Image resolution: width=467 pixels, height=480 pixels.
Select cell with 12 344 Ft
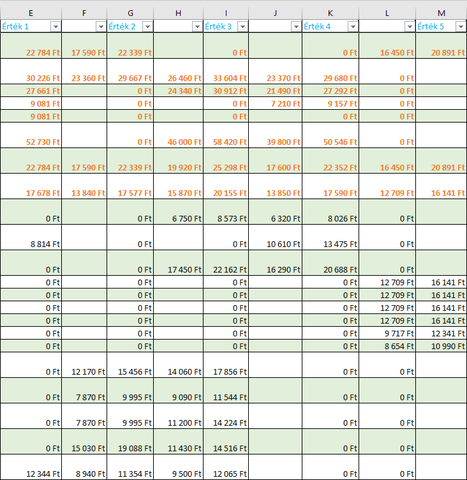click(31, 467)
